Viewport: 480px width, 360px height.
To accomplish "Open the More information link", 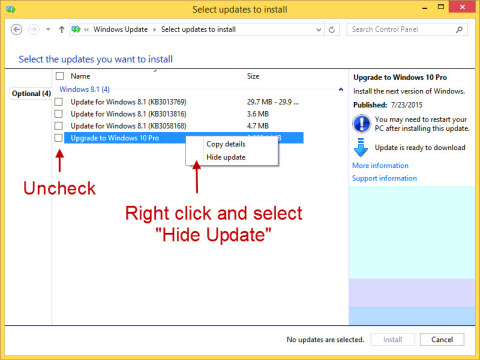I will (x=380, y=165).
